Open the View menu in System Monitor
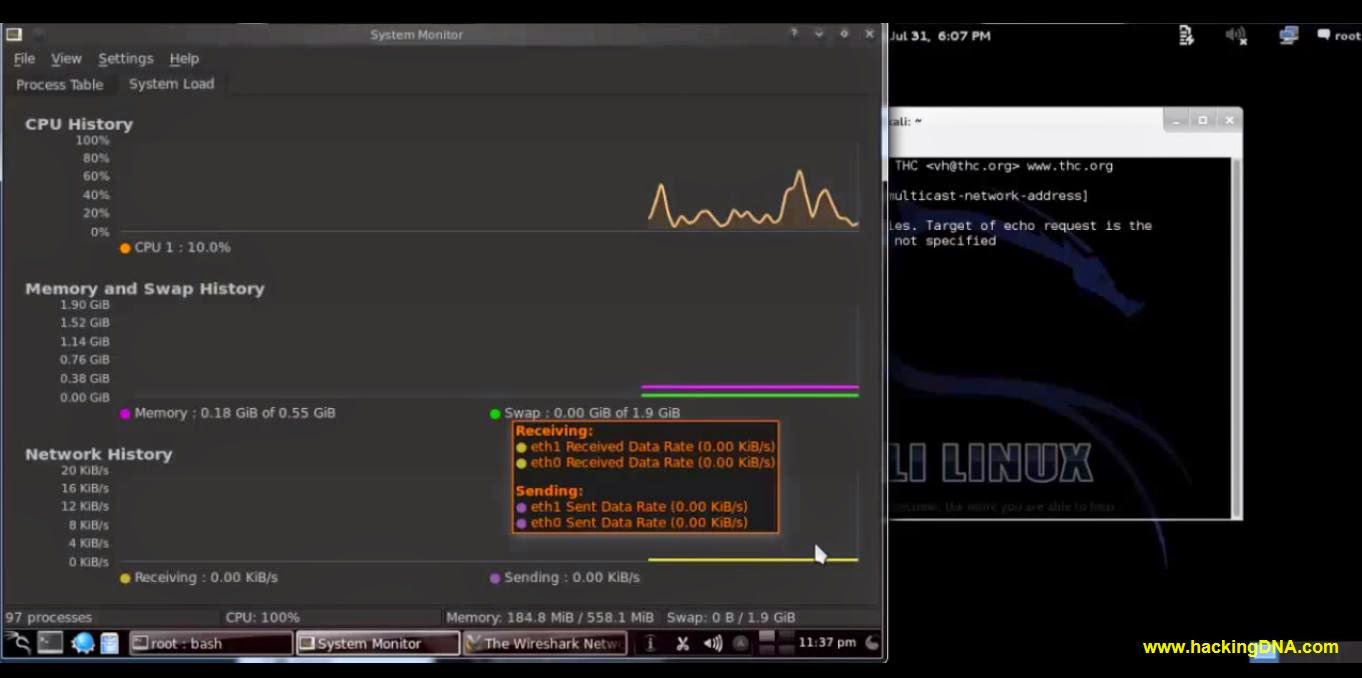 [66, 58]
